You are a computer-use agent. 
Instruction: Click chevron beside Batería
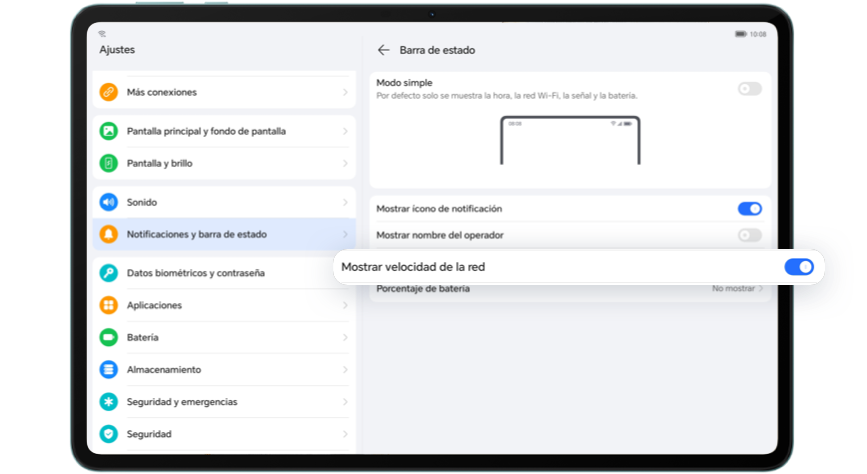(x=345, y=337)
